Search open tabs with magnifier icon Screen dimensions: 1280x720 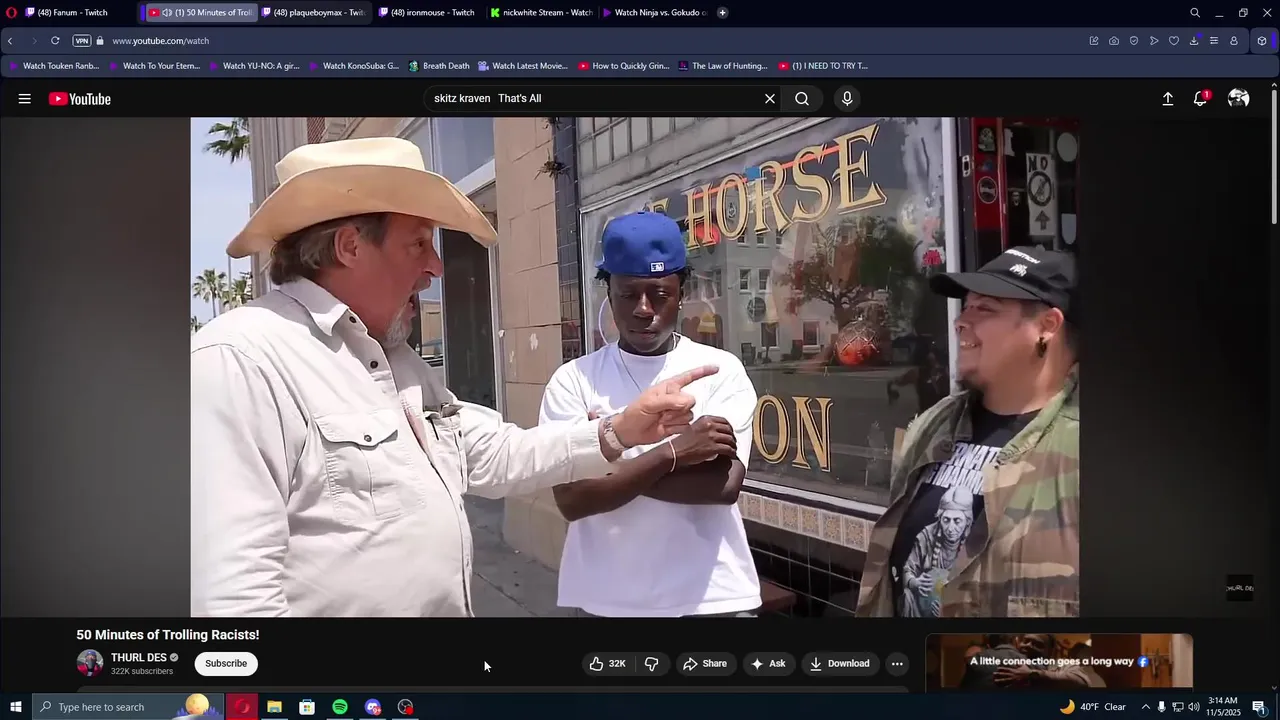pyautogui.click(x=1195, y=13)
